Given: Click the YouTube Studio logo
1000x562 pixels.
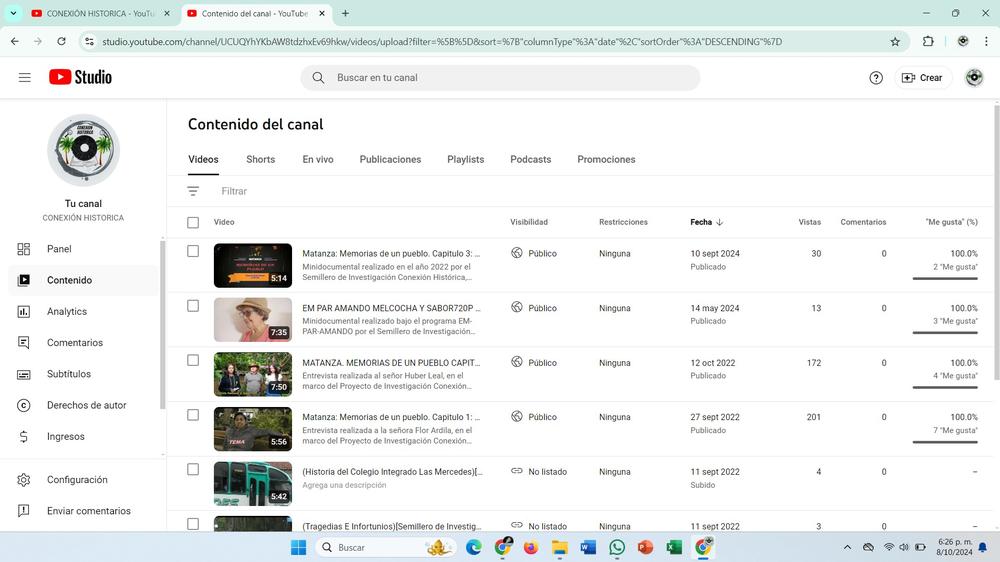Looking at the screenshot, I should pyautogui.click(x=80, y=77).
